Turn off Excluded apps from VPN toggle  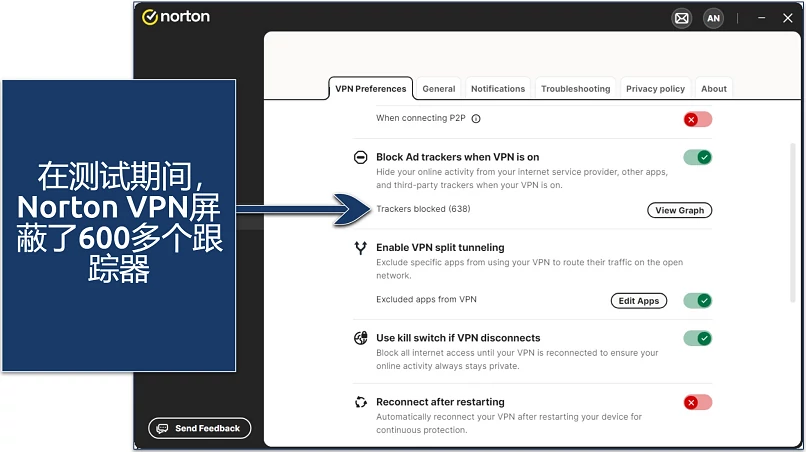[x=698, y=300]
